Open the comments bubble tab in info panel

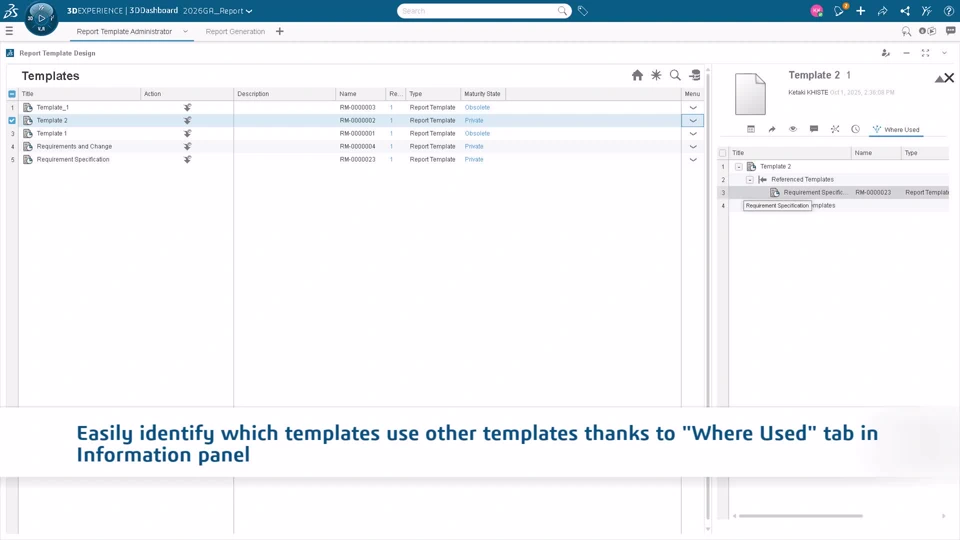click(814, 129)
